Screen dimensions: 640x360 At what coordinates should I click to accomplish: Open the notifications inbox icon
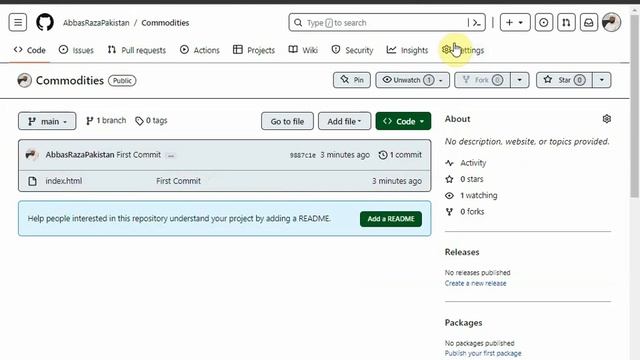point(589,22)
